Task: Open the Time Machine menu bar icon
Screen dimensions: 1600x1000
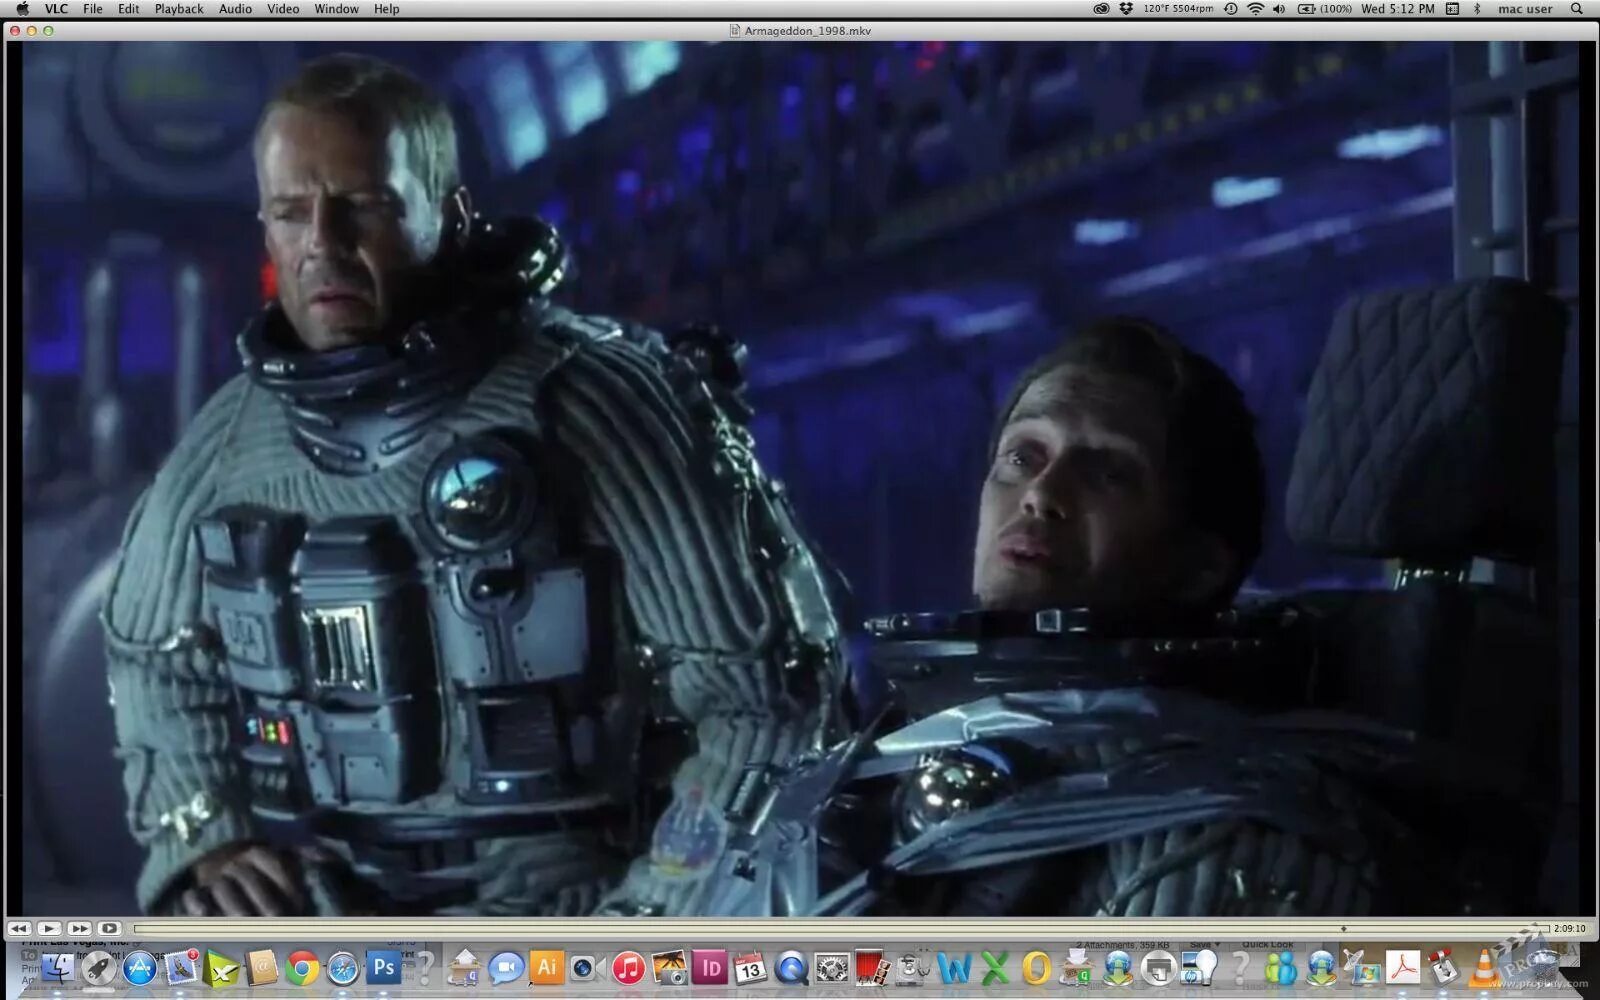Action: click(1231, 9)
